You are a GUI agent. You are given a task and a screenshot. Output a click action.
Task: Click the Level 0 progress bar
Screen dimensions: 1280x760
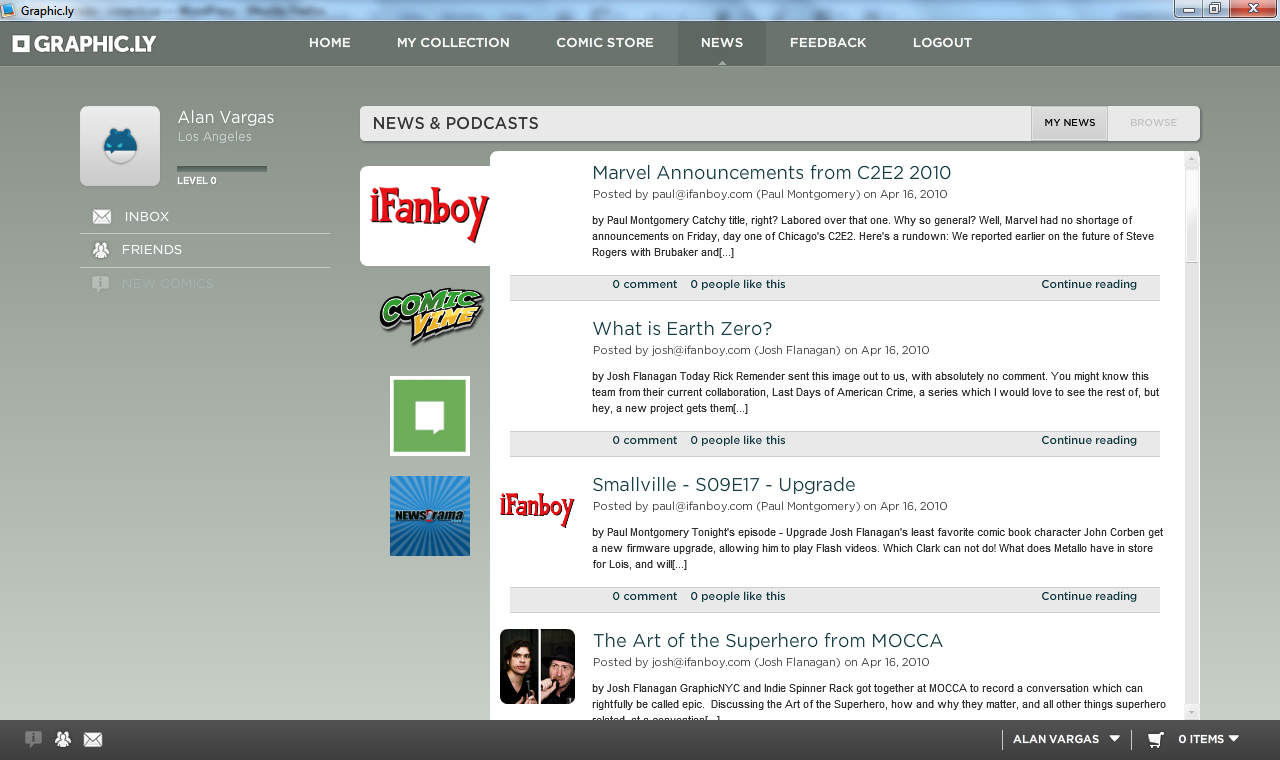click(222, 169)
